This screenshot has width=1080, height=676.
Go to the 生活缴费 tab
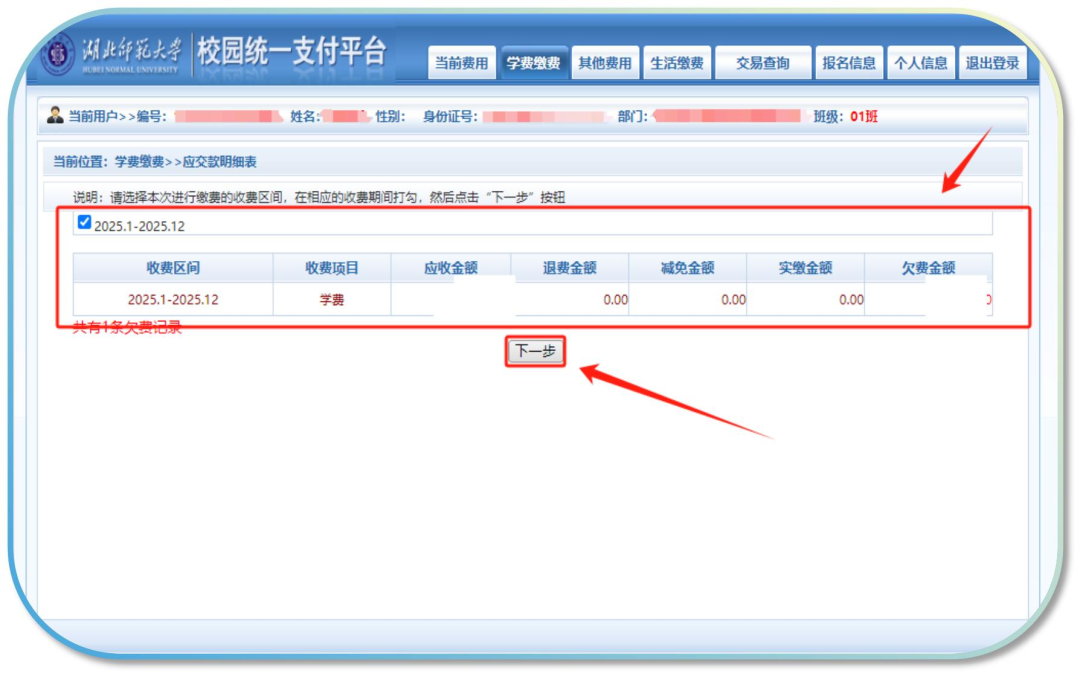click(677, 63)
